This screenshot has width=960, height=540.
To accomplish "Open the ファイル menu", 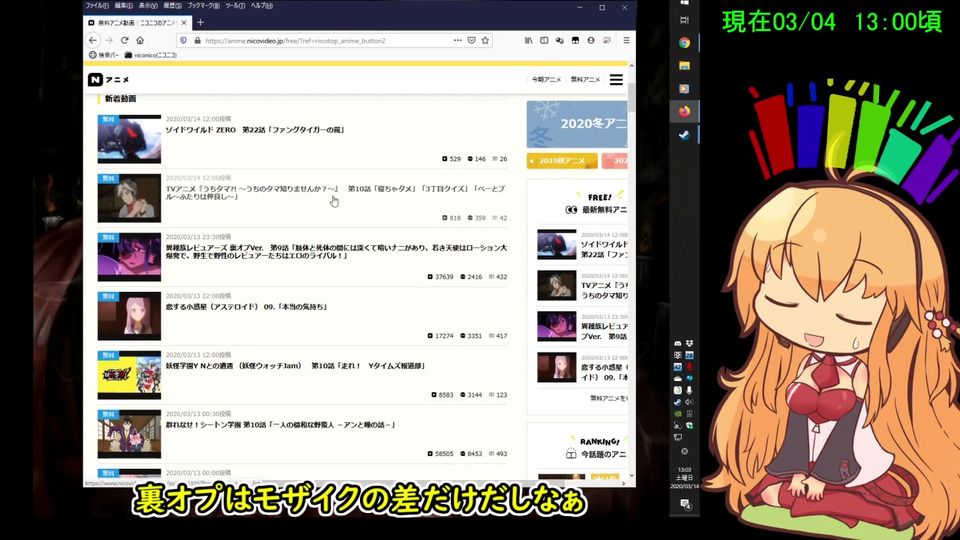I will [x=97, y=6].
